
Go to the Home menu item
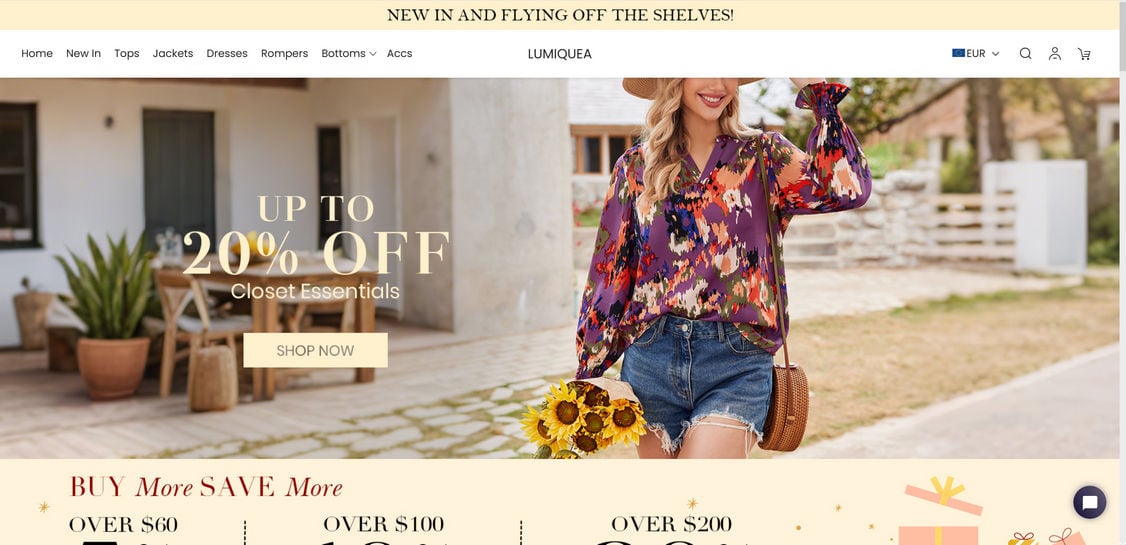[x=37, y=53]
